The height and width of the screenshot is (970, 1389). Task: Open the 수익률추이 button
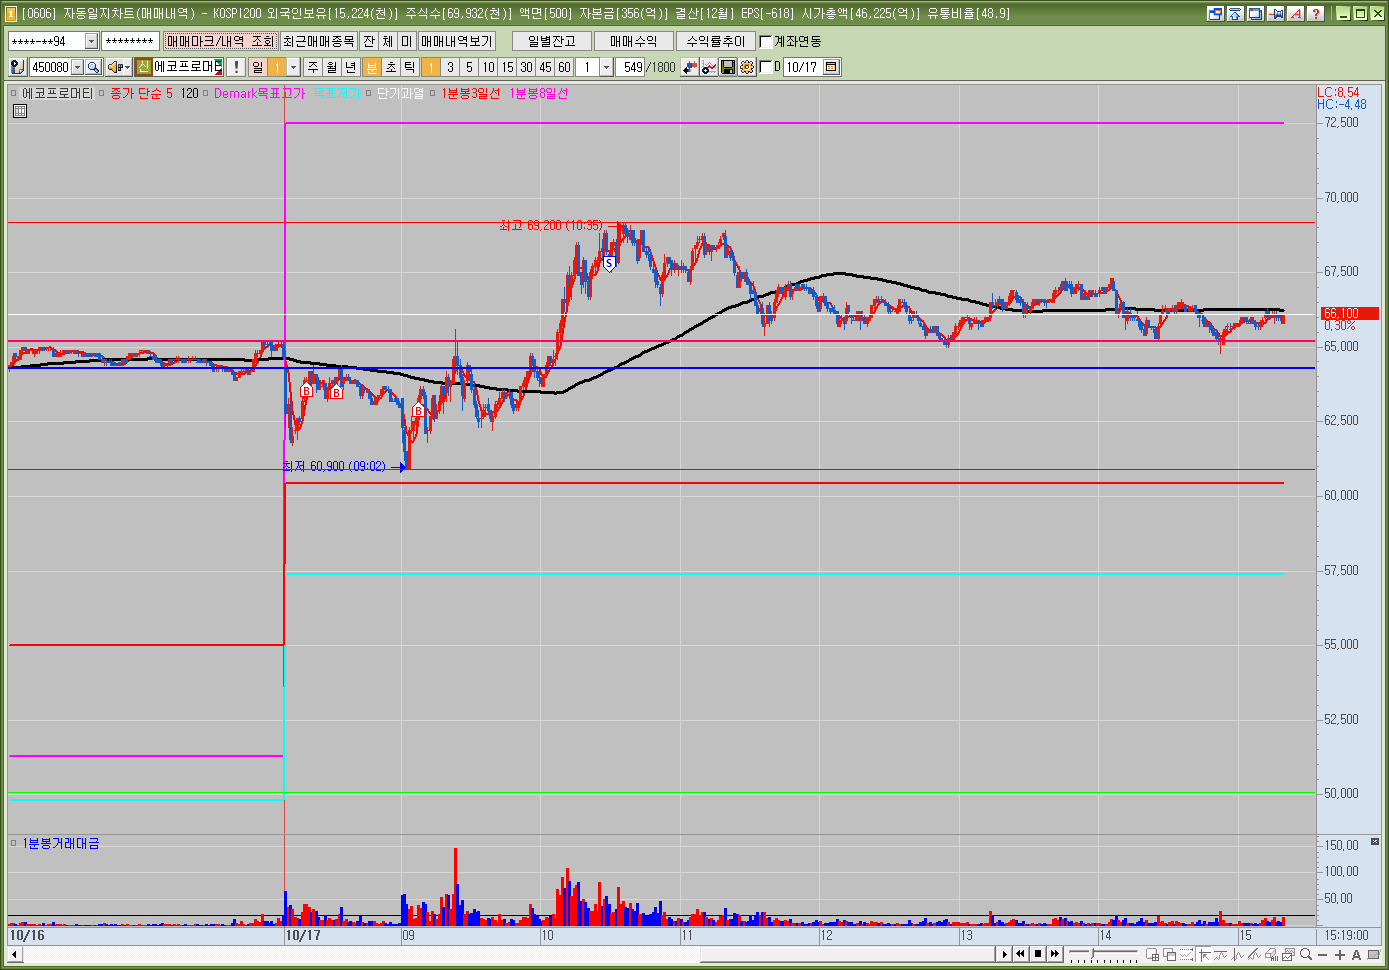click(716, 41)
